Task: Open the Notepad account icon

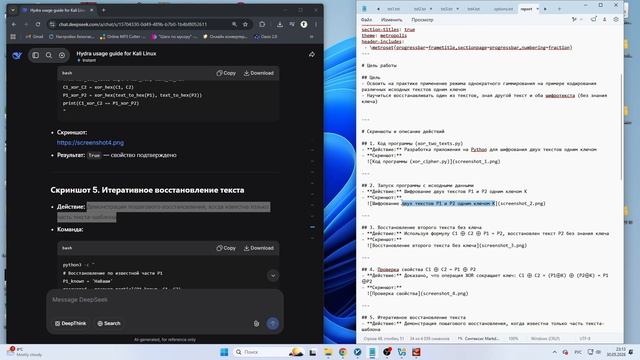Action: pyautogui.click(x=604, y=20)
